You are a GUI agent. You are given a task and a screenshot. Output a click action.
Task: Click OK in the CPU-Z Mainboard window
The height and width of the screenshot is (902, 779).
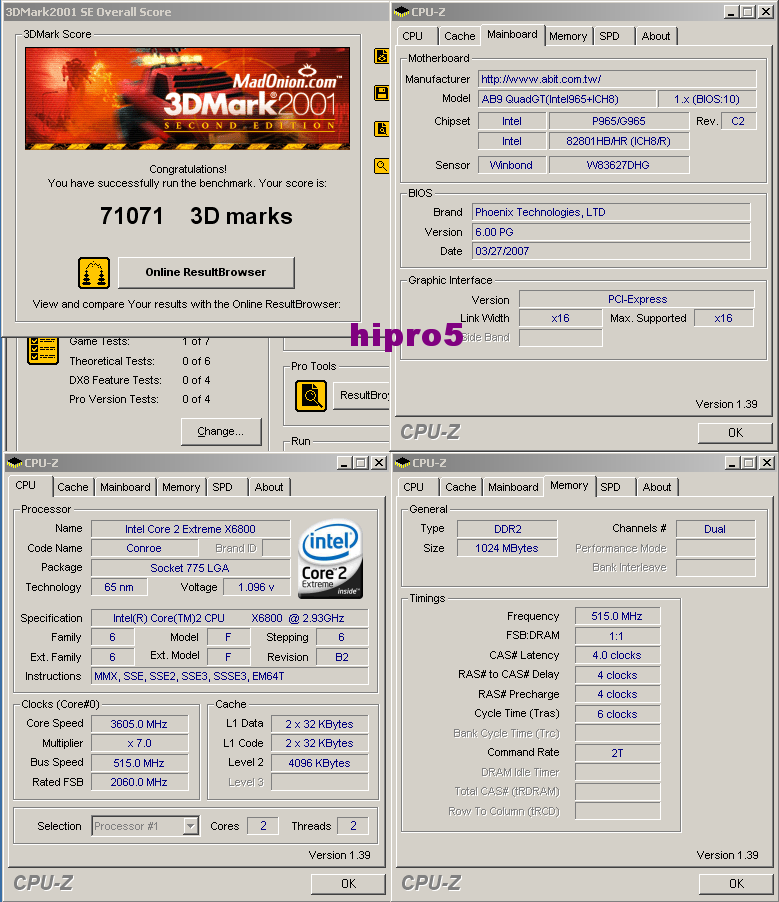coord(735,433)
